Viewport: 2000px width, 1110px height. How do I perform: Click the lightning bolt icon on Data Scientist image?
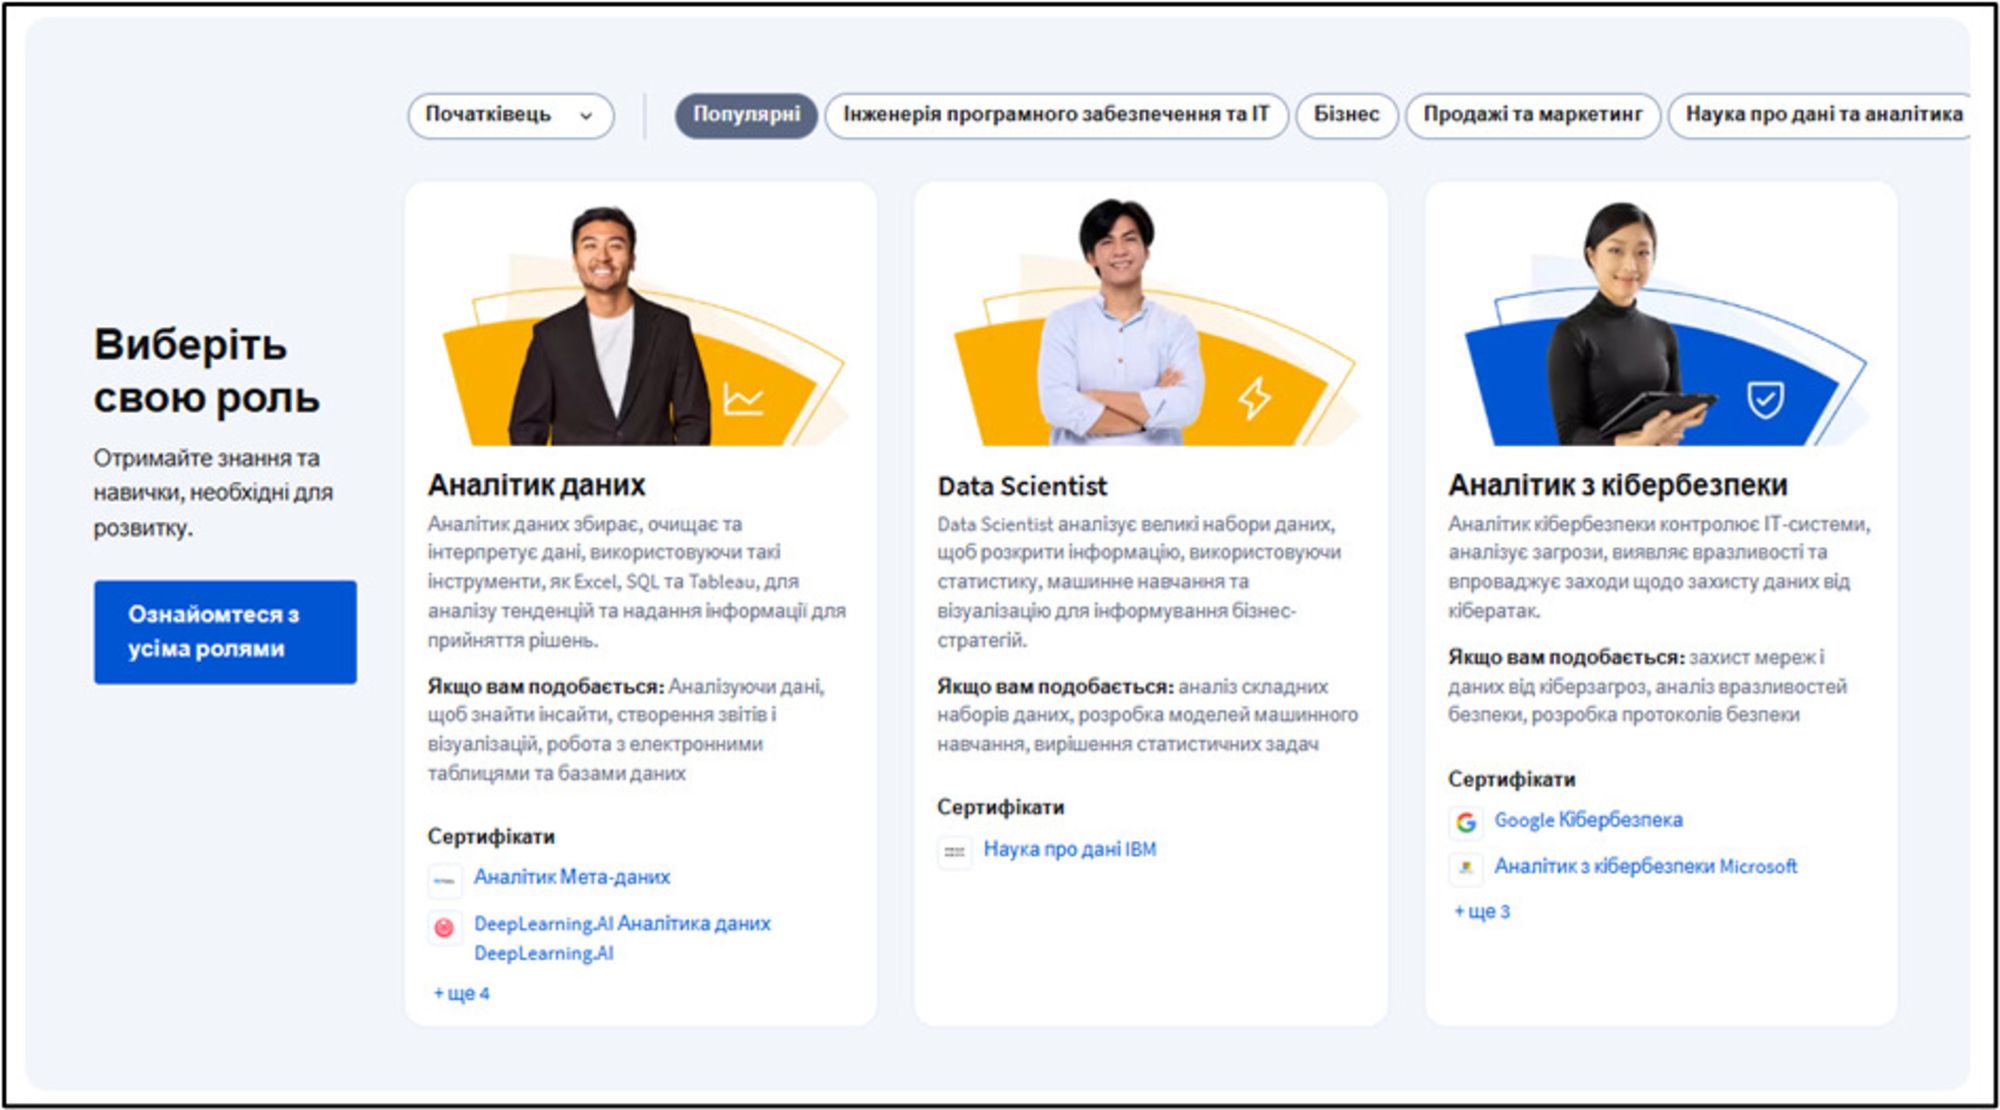pos(1254,398)
